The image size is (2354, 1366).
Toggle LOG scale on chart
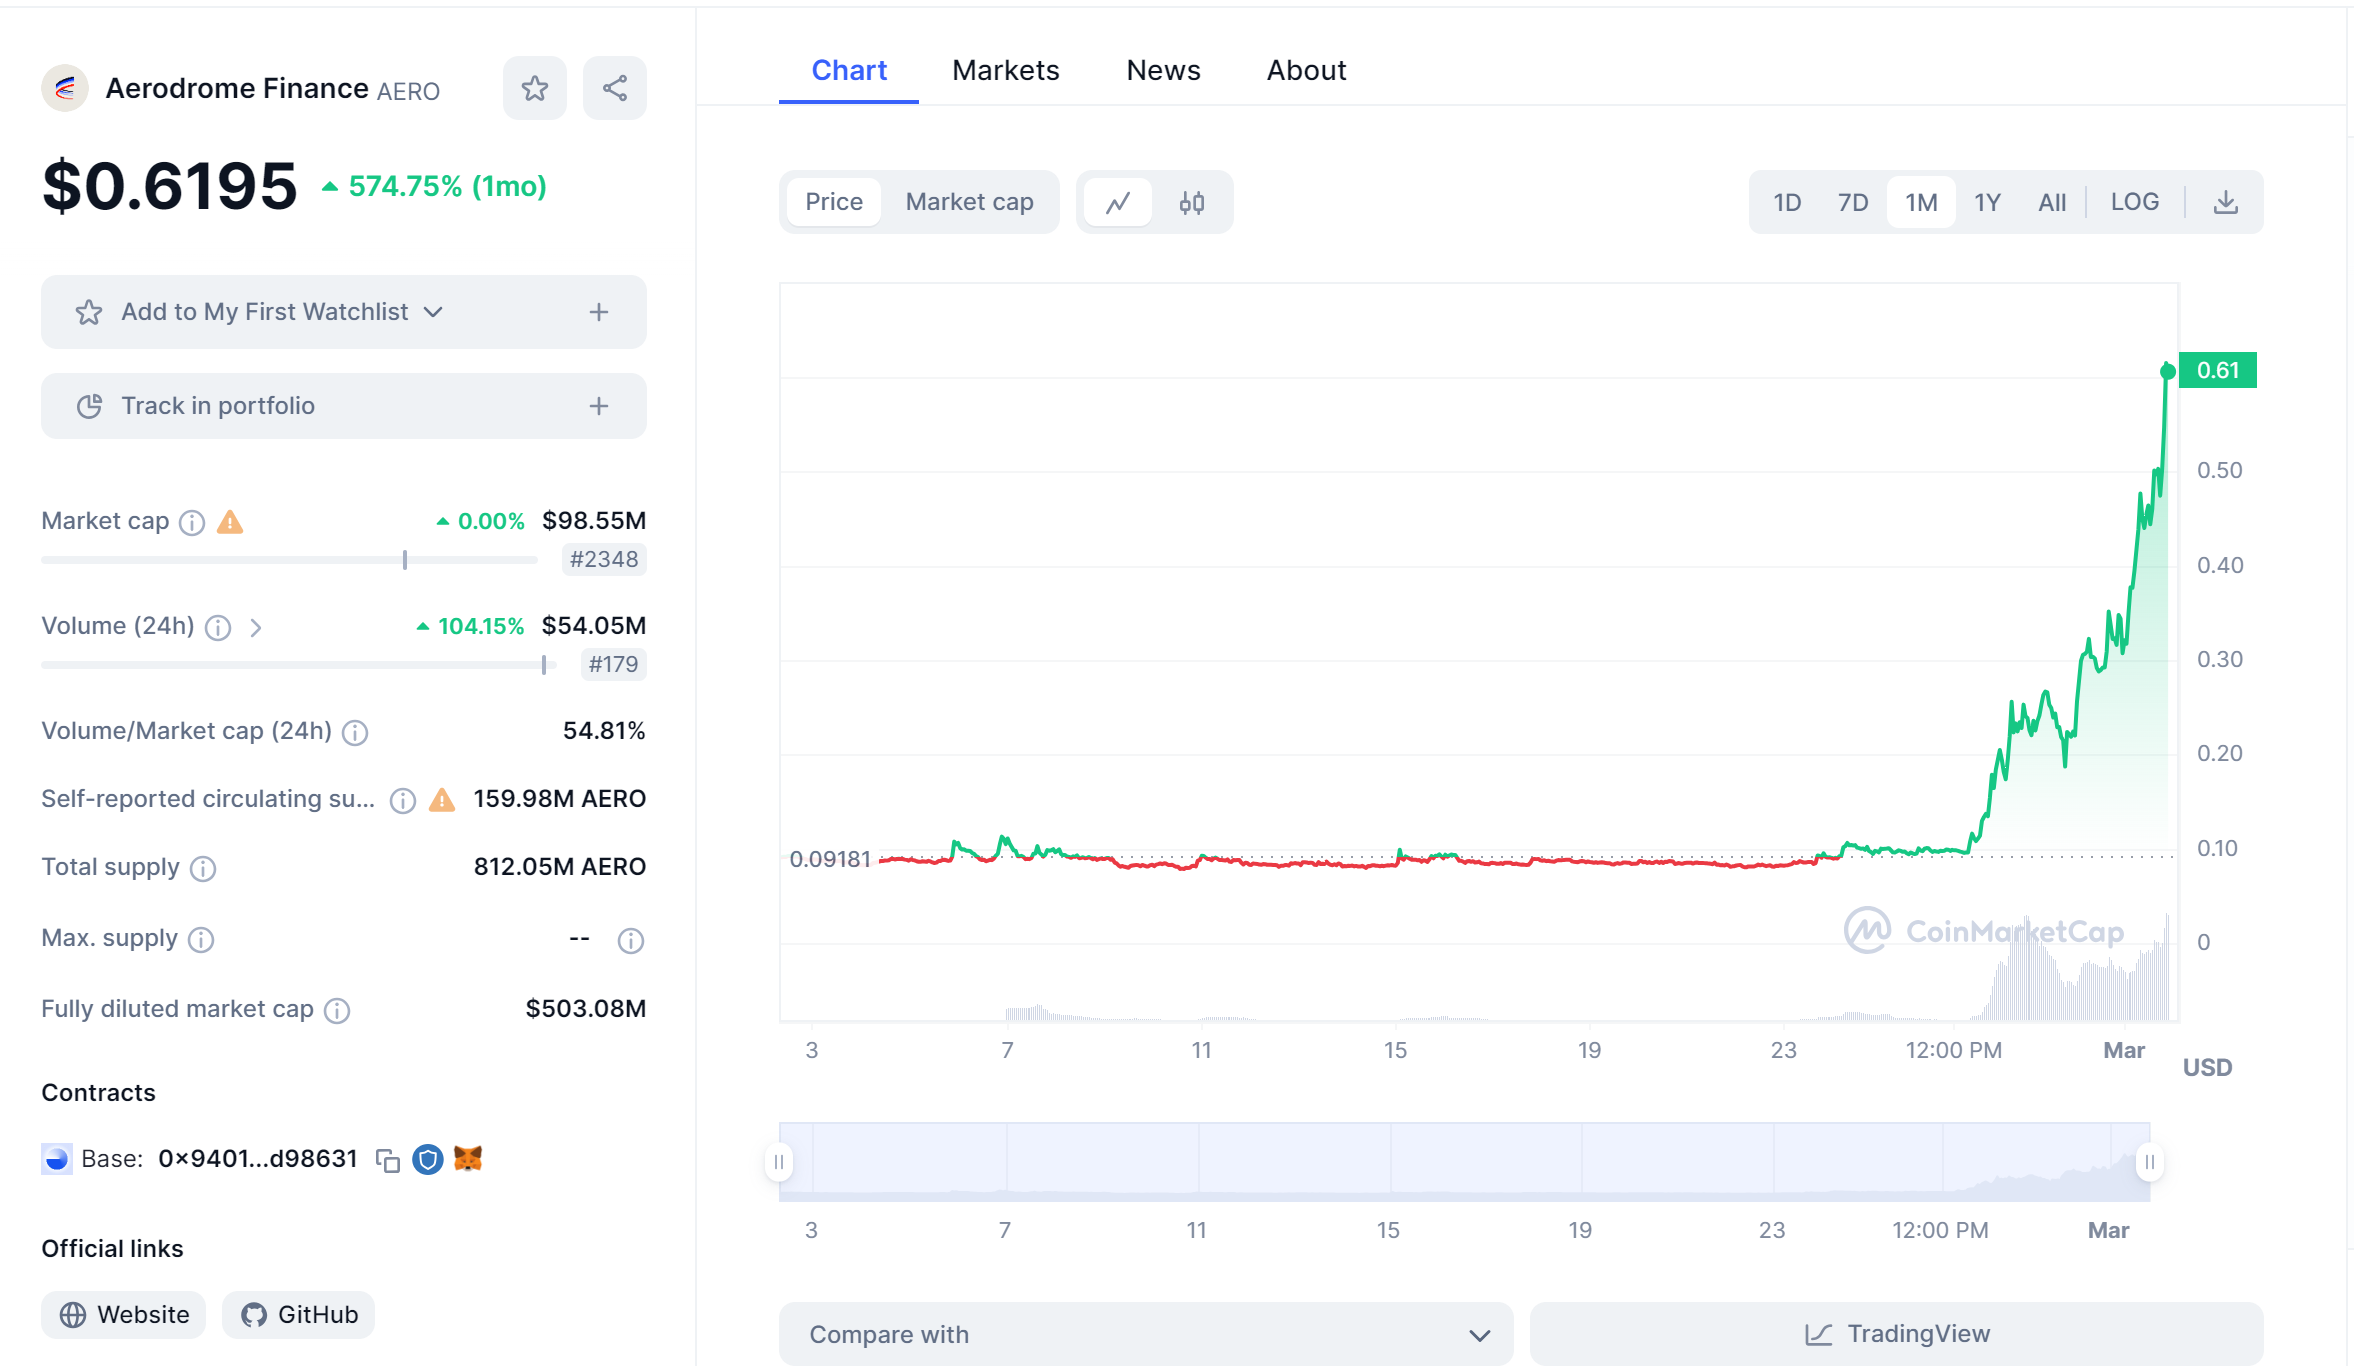(x=2134, y=202)
